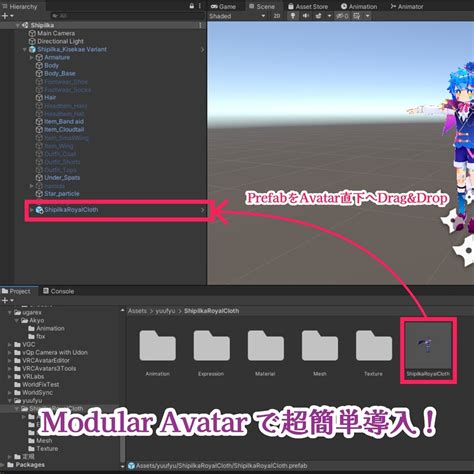The height and width of the screenshot is (474, 474).
Task: Focus the Hierarchy search field
Action: [x=127, y=16]
